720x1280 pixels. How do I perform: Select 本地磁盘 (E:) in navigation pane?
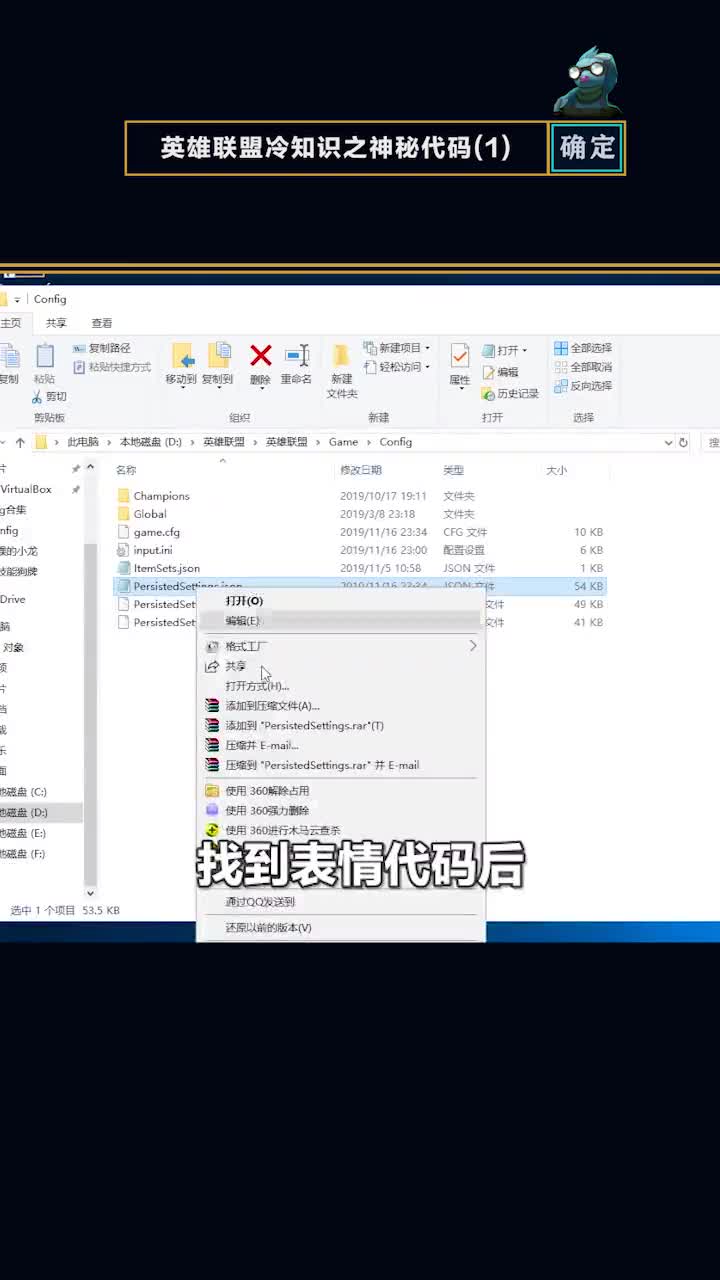coord(24,833)
